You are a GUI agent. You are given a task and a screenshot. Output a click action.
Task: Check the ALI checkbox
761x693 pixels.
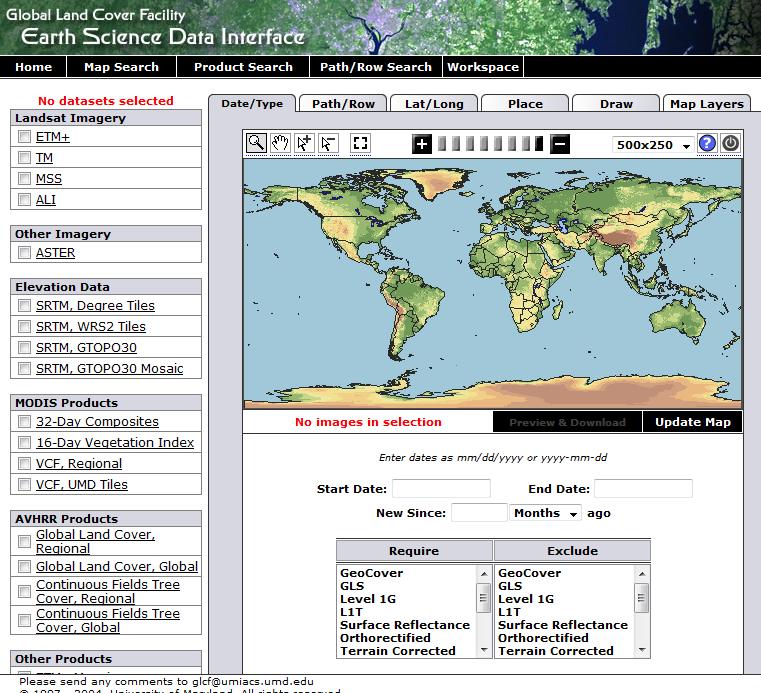(24, 199)
